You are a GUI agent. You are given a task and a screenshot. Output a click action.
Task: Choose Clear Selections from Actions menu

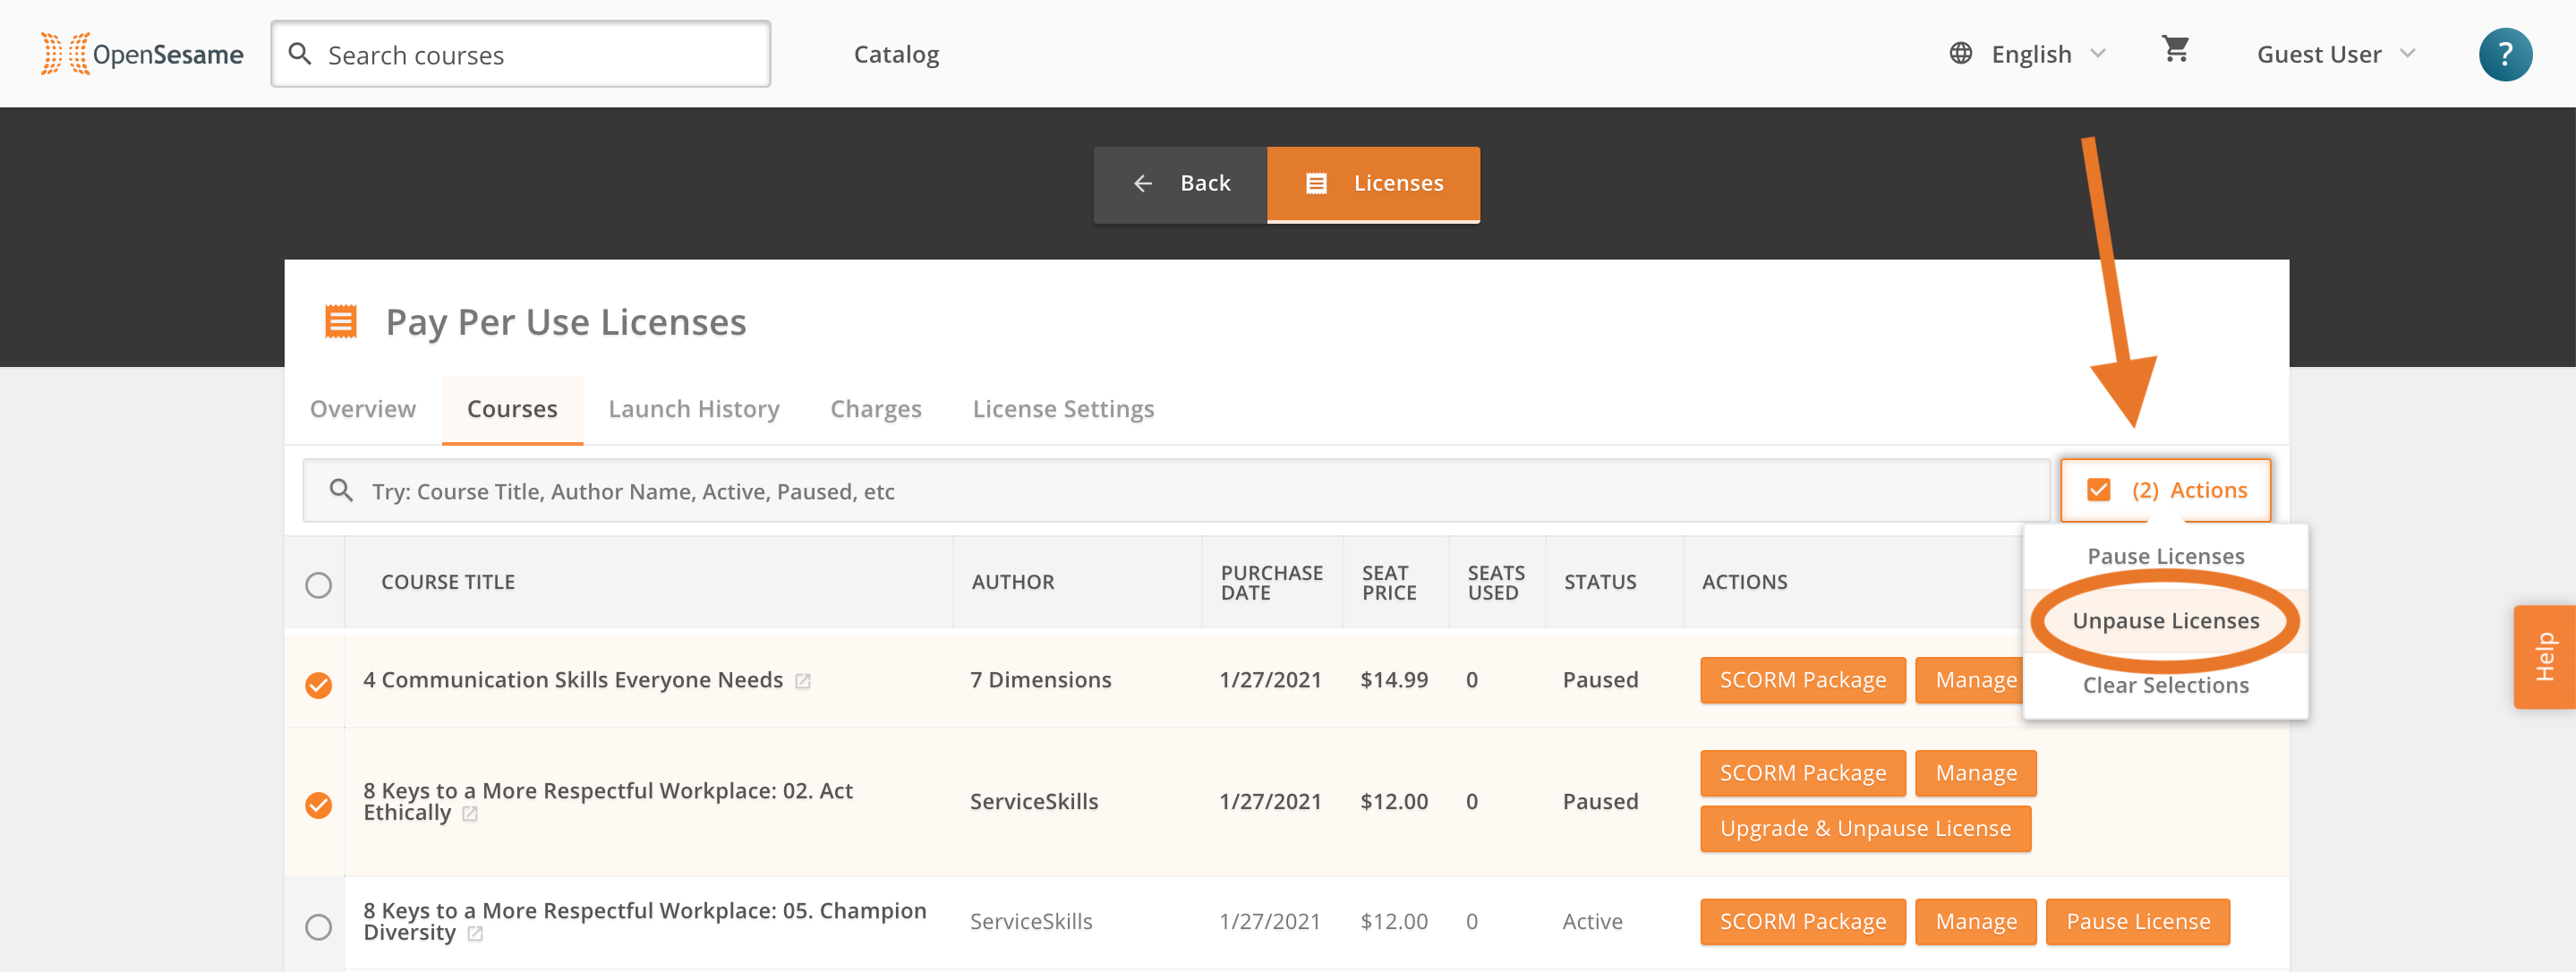pyautogui.click(x=2165, y=685)
